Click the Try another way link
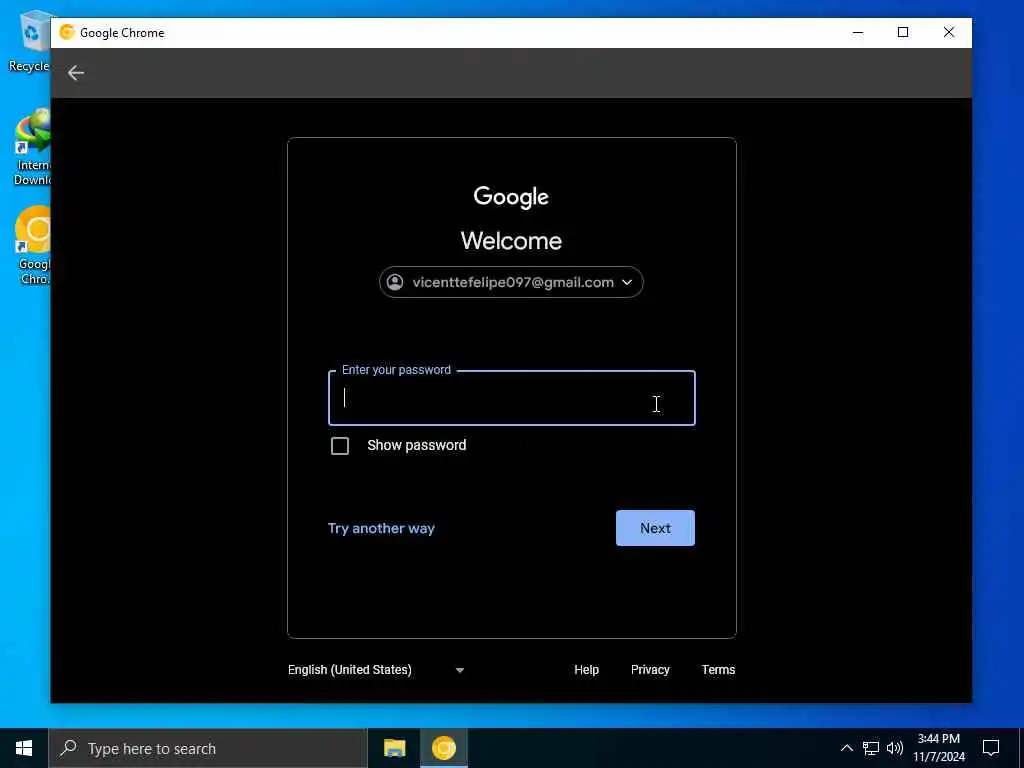The width and height of the screenshot is (1024, 768). point(381,528)
